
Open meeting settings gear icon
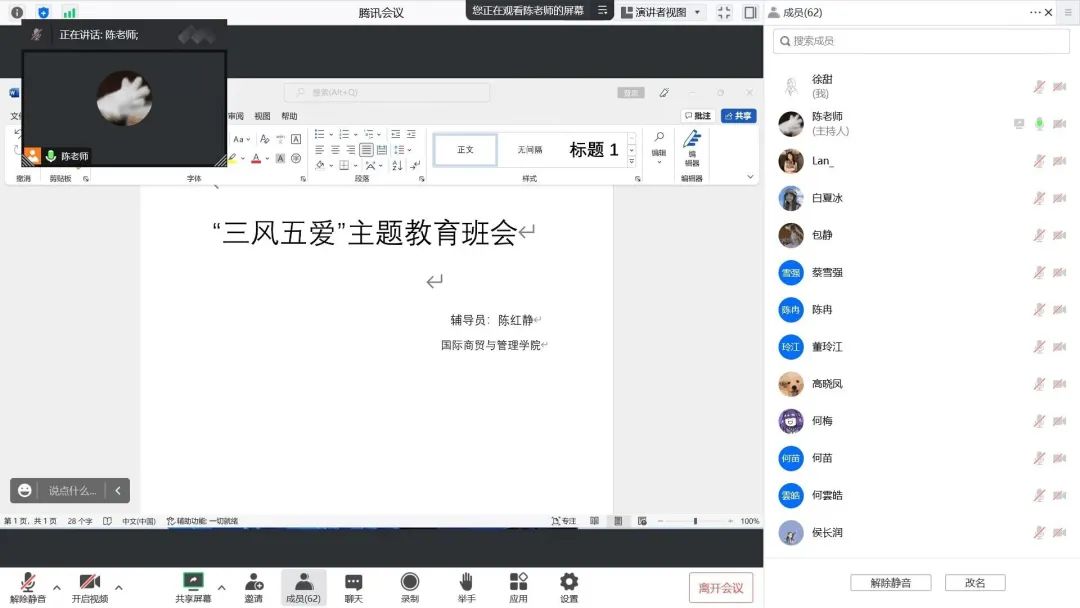(x=569, y=587)
